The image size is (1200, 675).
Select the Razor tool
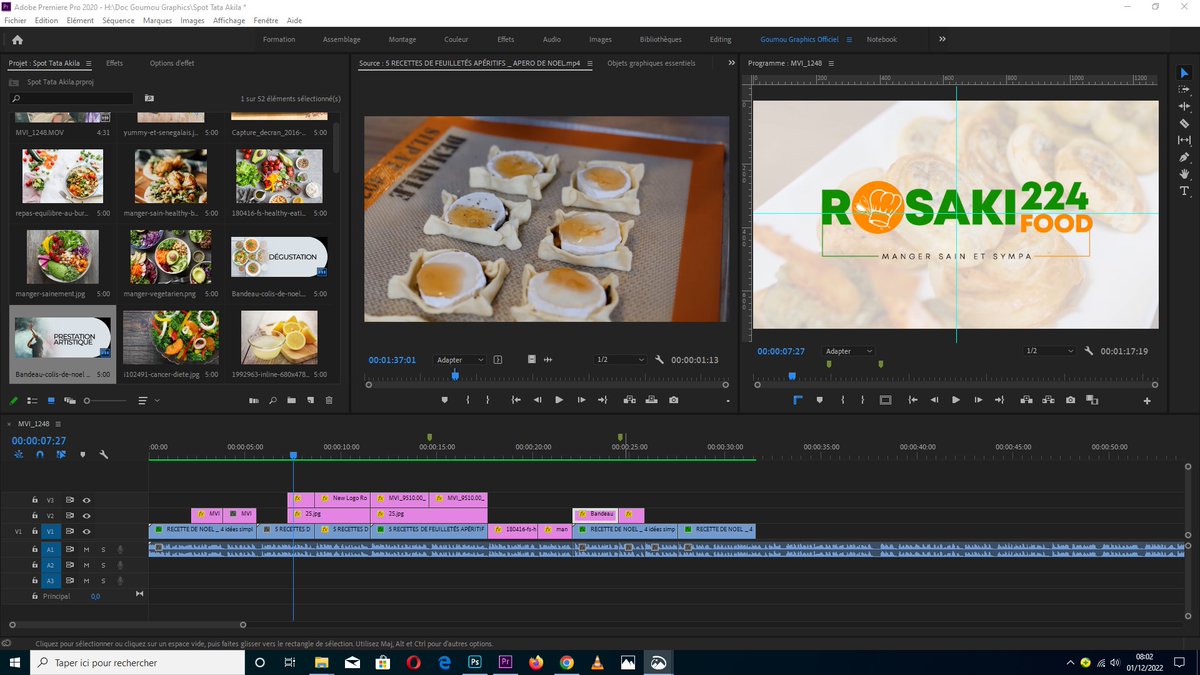tap(1185, 123)
